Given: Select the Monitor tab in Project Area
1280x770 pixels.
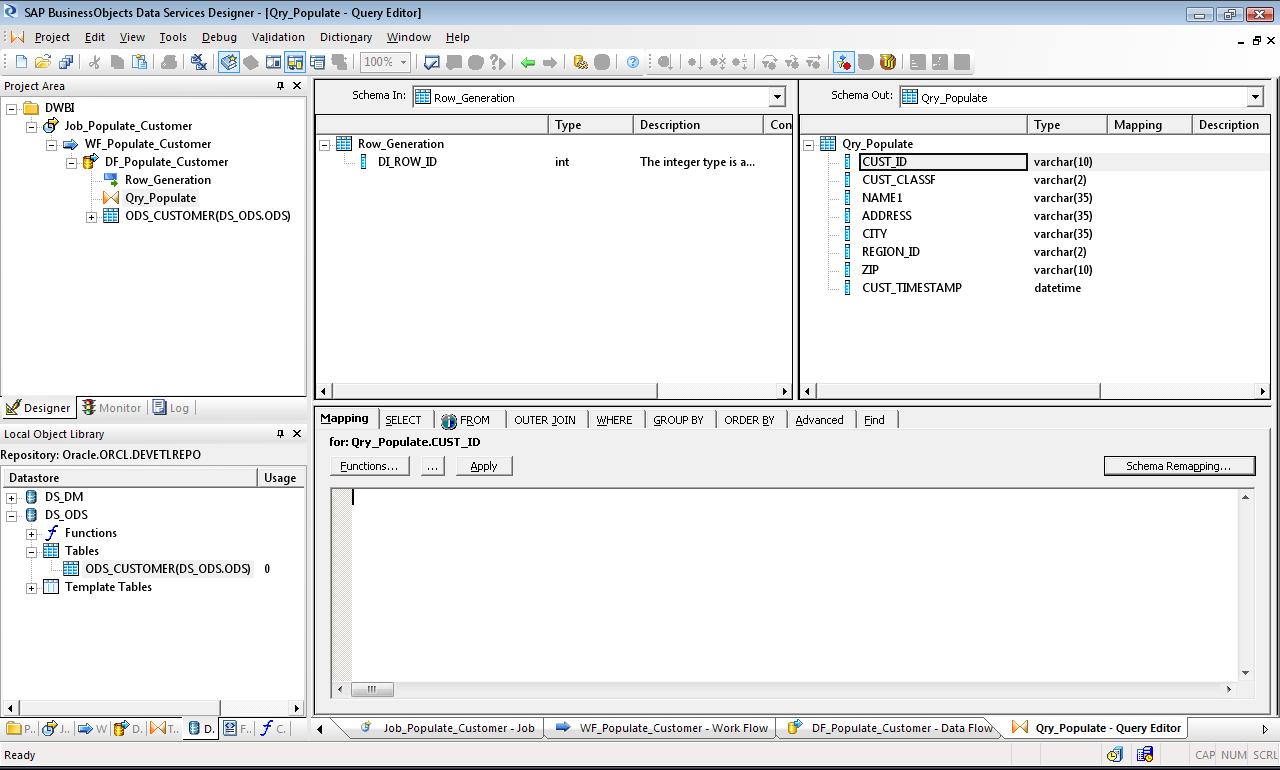Looking at the screenshot, I should [112, 408].
